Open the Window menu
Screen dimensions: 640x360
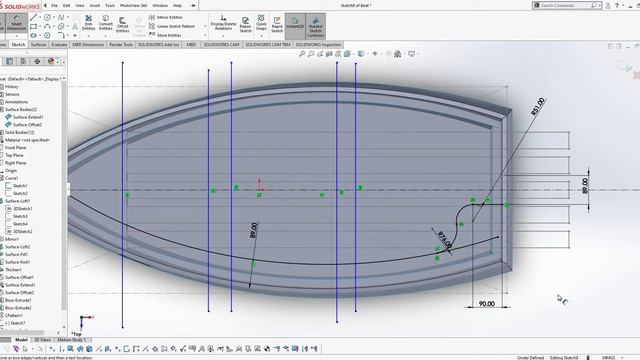pyautogui.click(x=160, y=6)
